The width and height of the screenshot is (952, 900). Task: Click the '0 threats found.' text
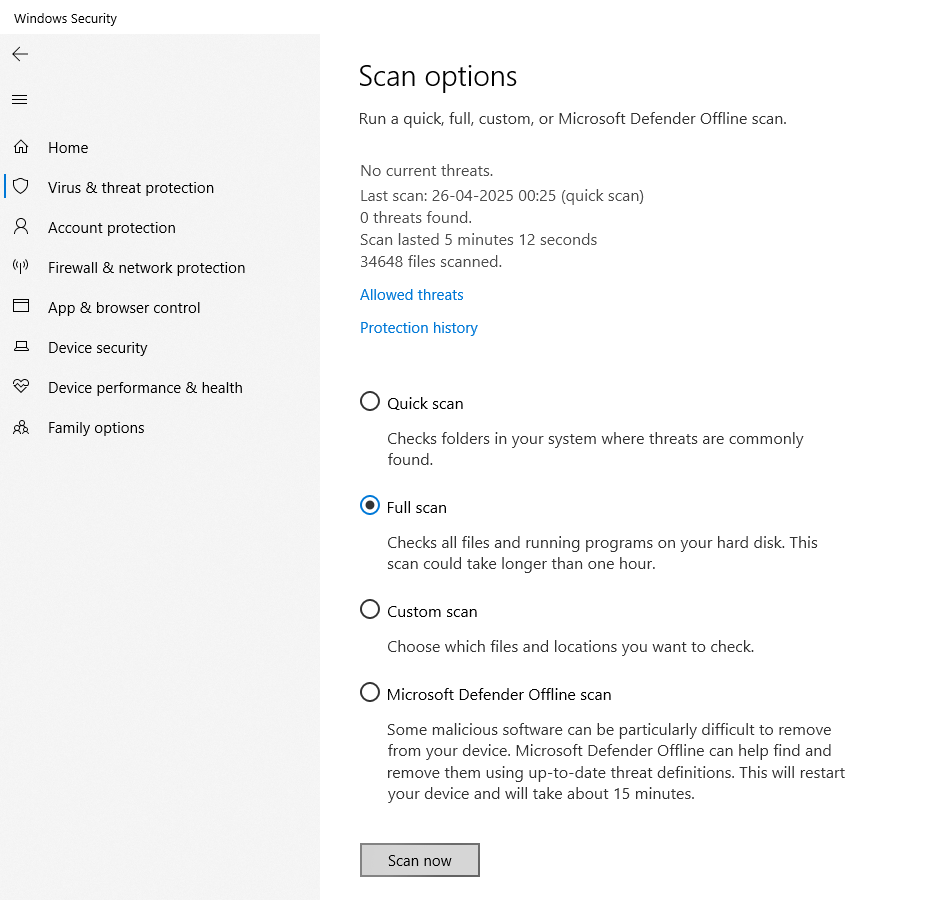(x=416, y=217)
